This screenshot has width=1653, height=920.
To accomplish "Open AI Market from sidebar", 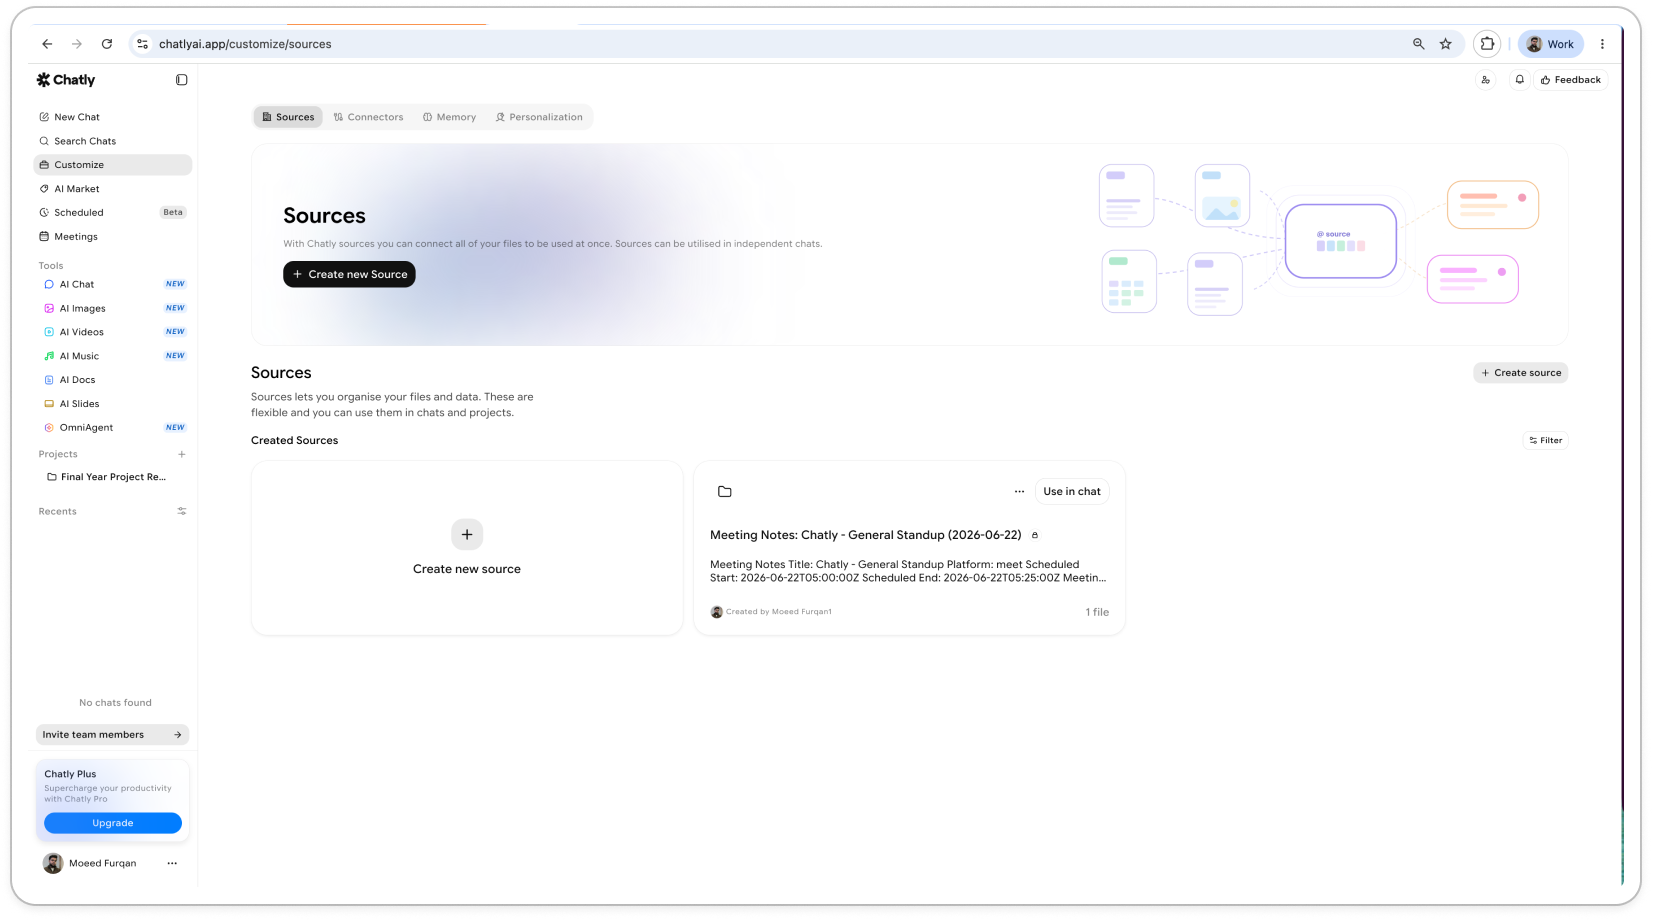I will click(x=112, y=189).
